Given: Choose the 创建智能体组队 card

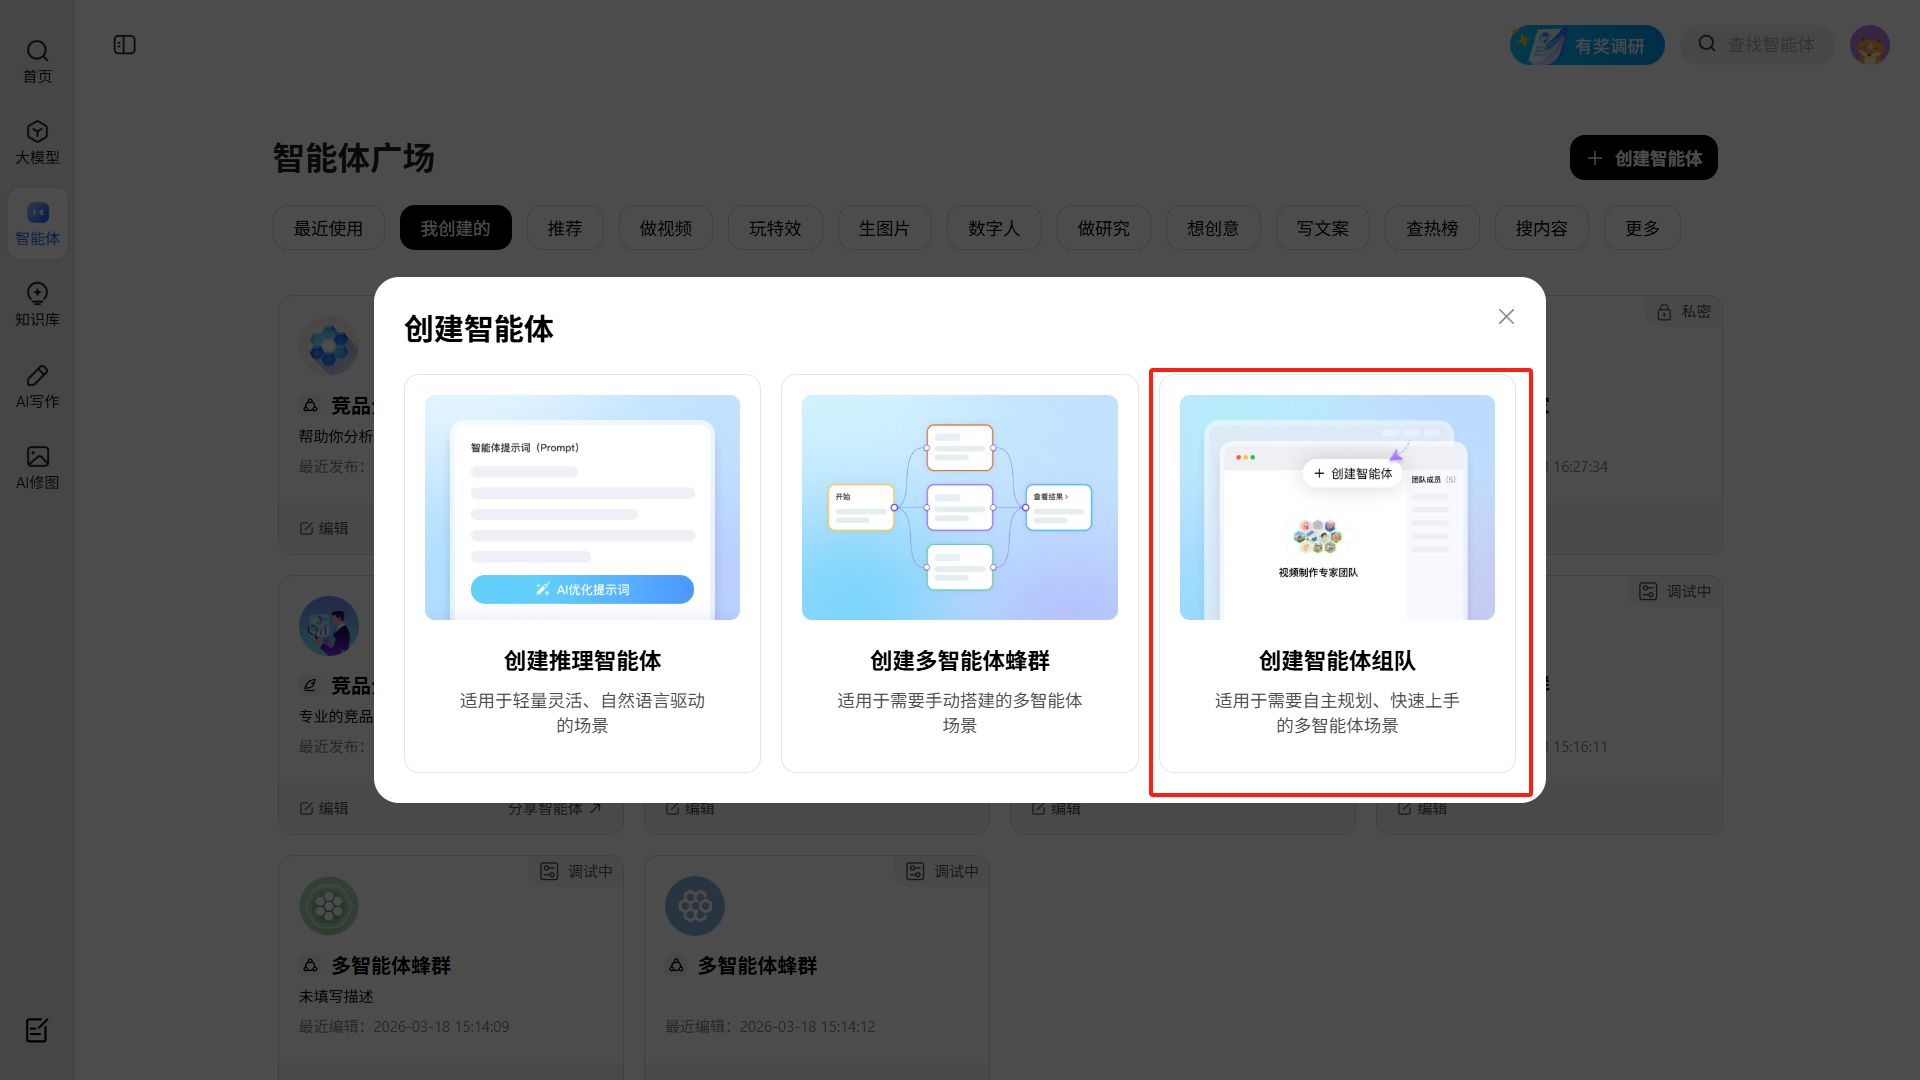Looking at the screenshot, I should tap(1337, 573).
